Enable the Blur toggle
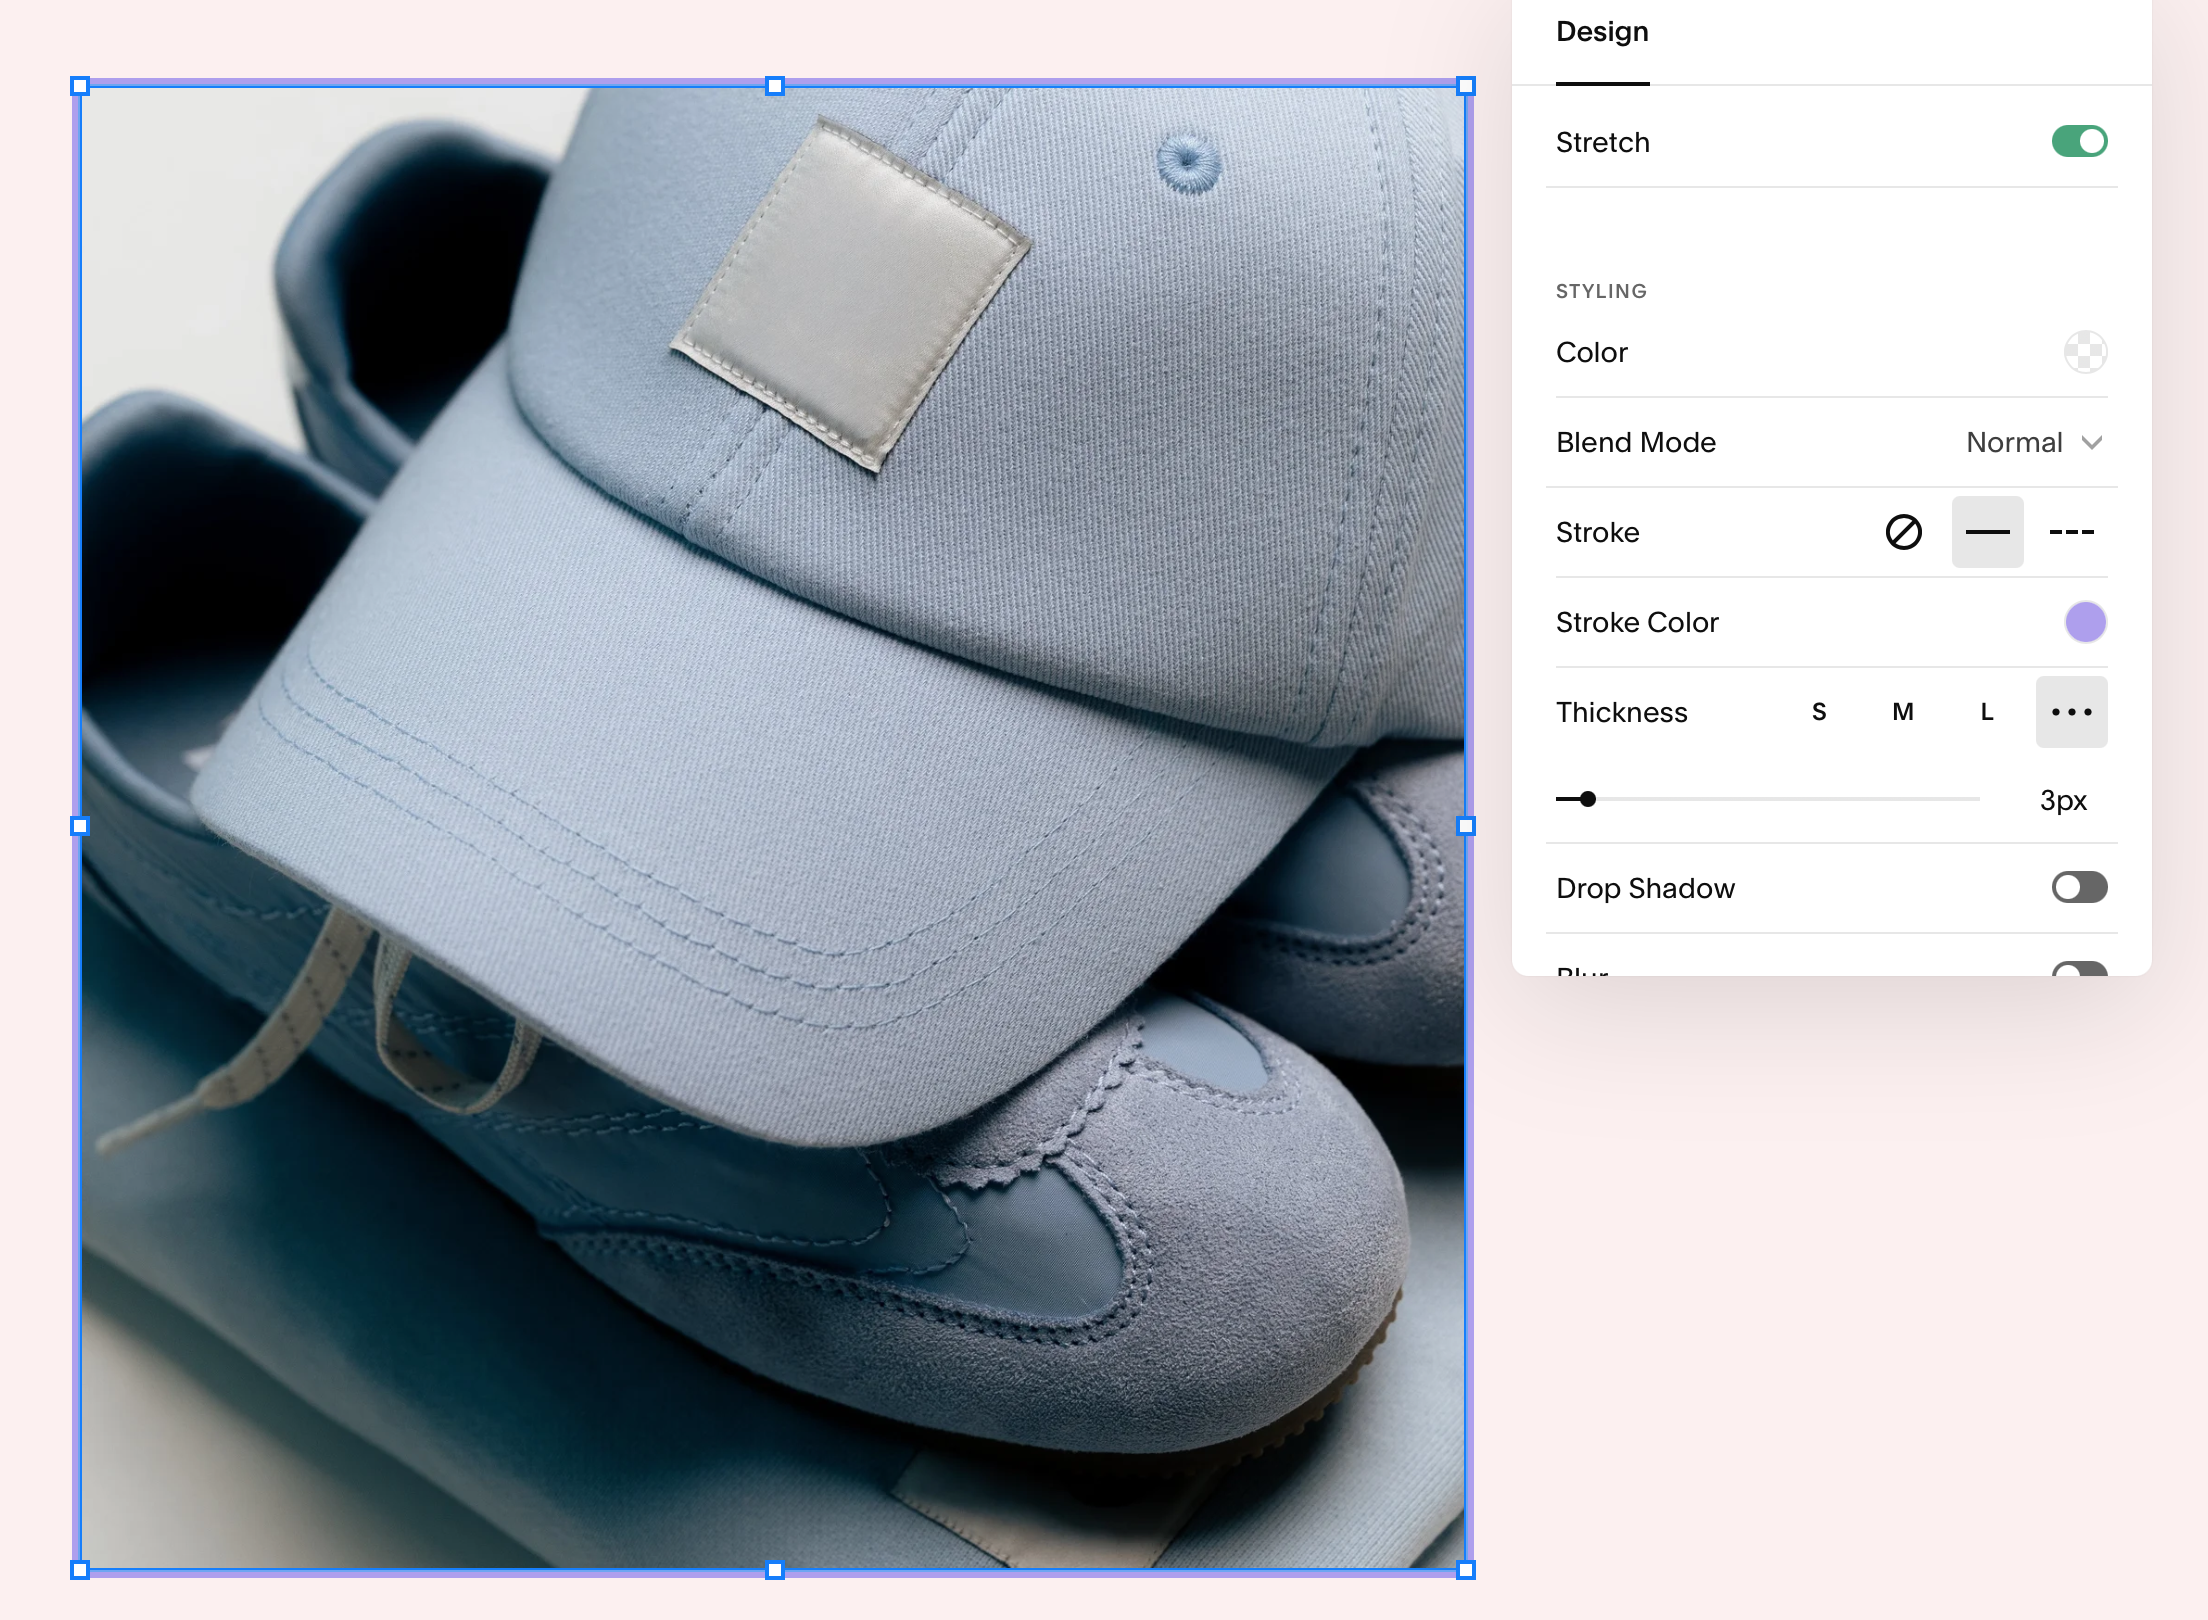Screen dimensions: 2208x1620 point(2079,969)
